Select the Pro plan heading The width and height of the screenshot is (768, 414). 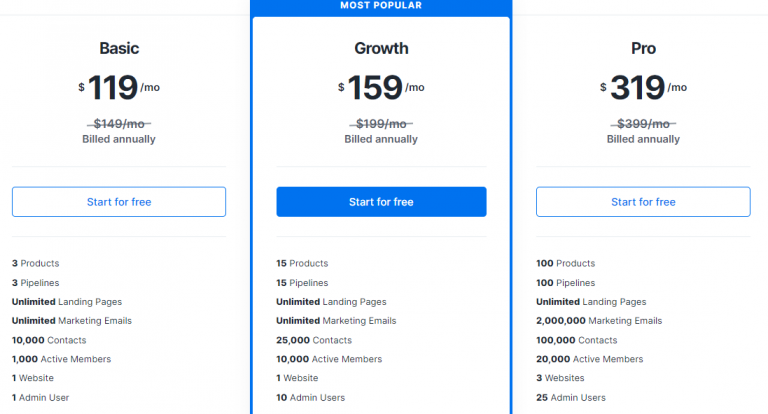pyautogui.click(x=643, y=49)
